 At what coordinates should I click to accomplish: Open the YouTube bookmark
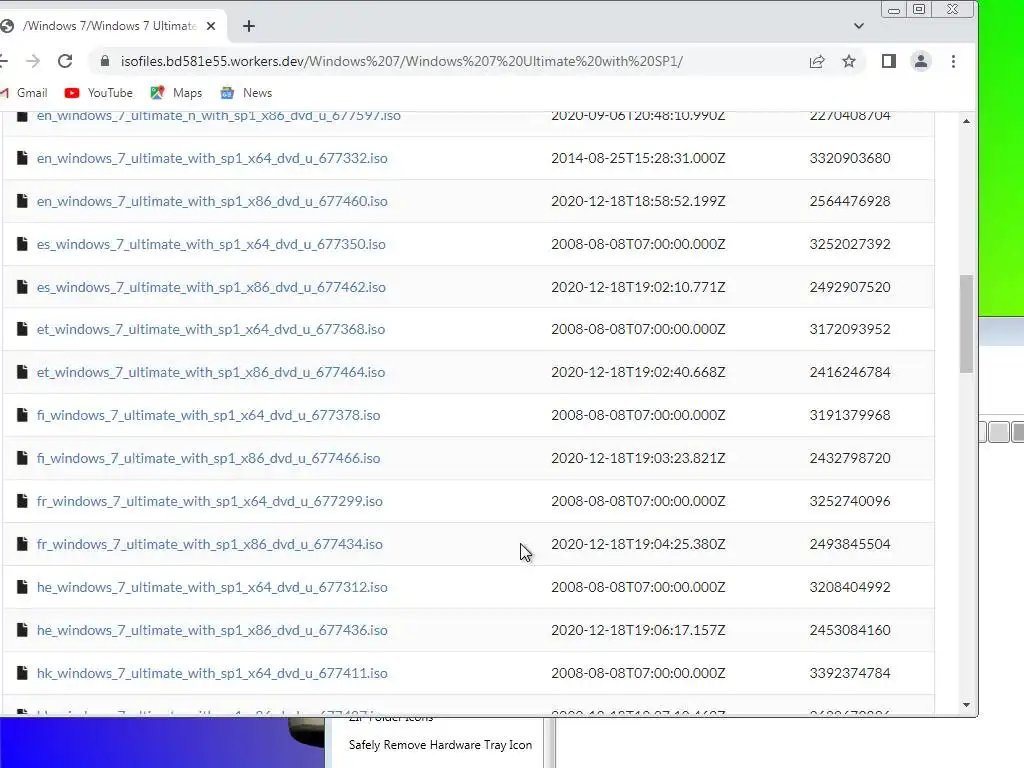(x=99, y=93)
